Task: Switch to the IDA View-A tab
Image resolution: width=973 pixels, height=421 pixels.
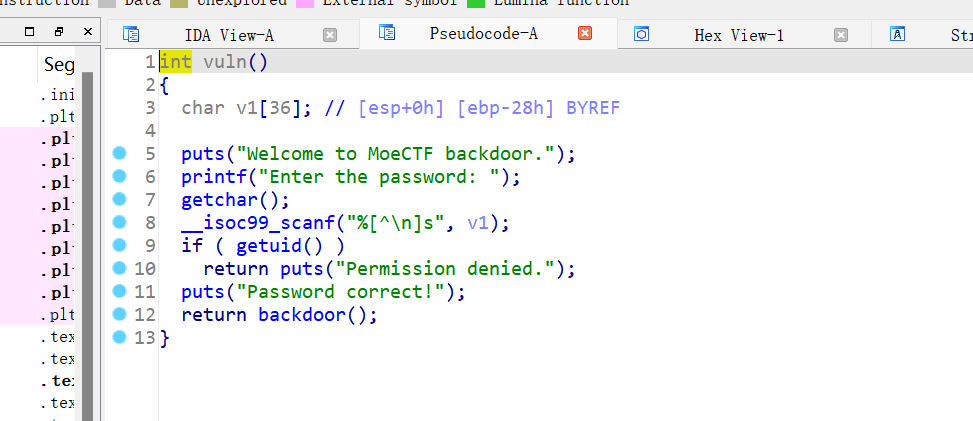Action: 229,35
